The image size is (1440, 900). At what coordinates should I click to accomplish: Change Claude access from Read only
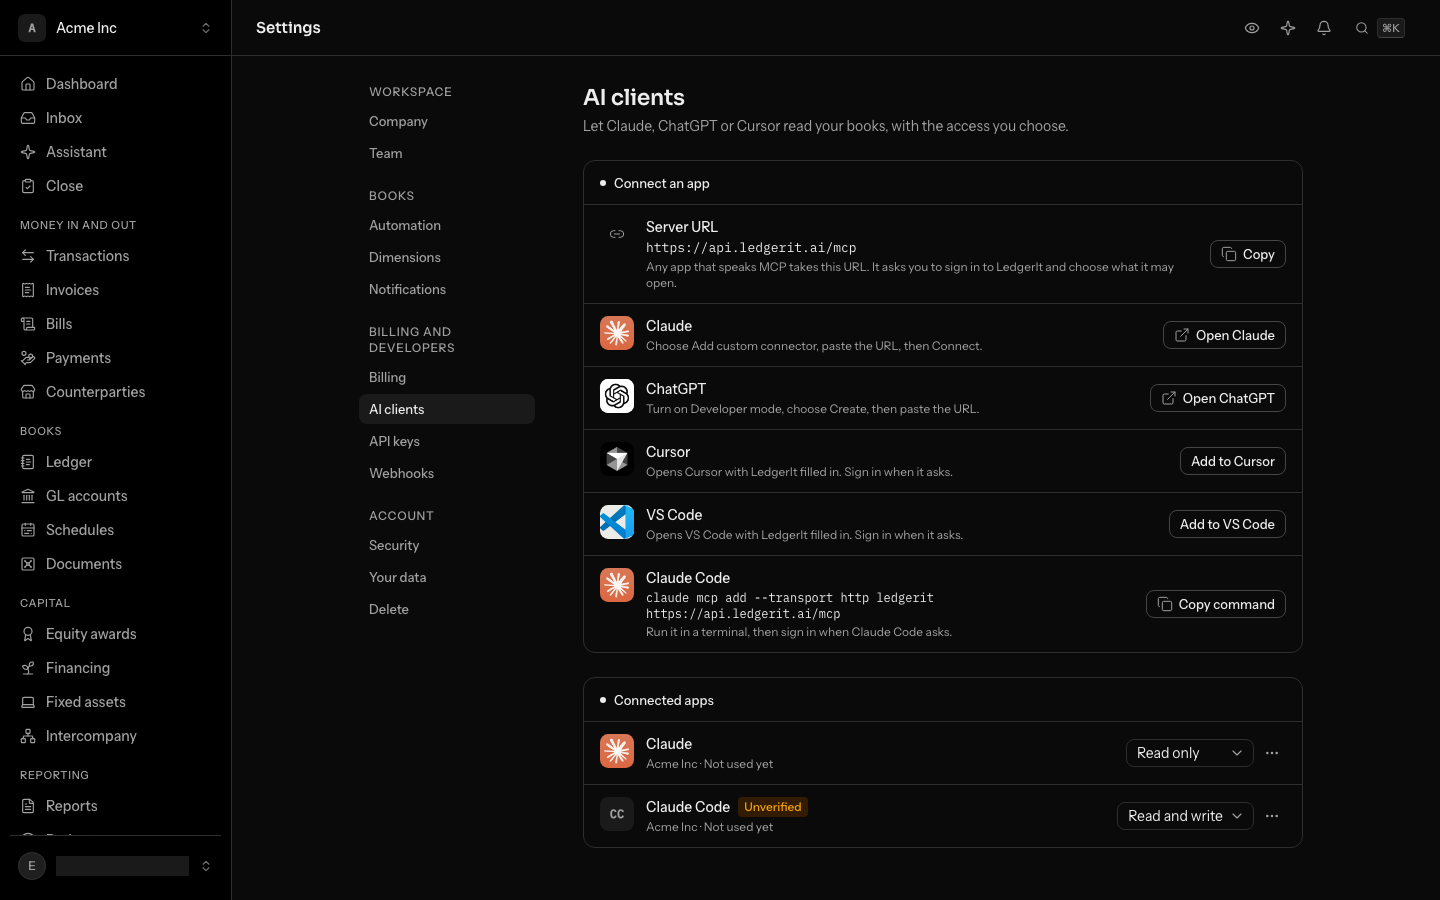click(x=1189, y=753)
